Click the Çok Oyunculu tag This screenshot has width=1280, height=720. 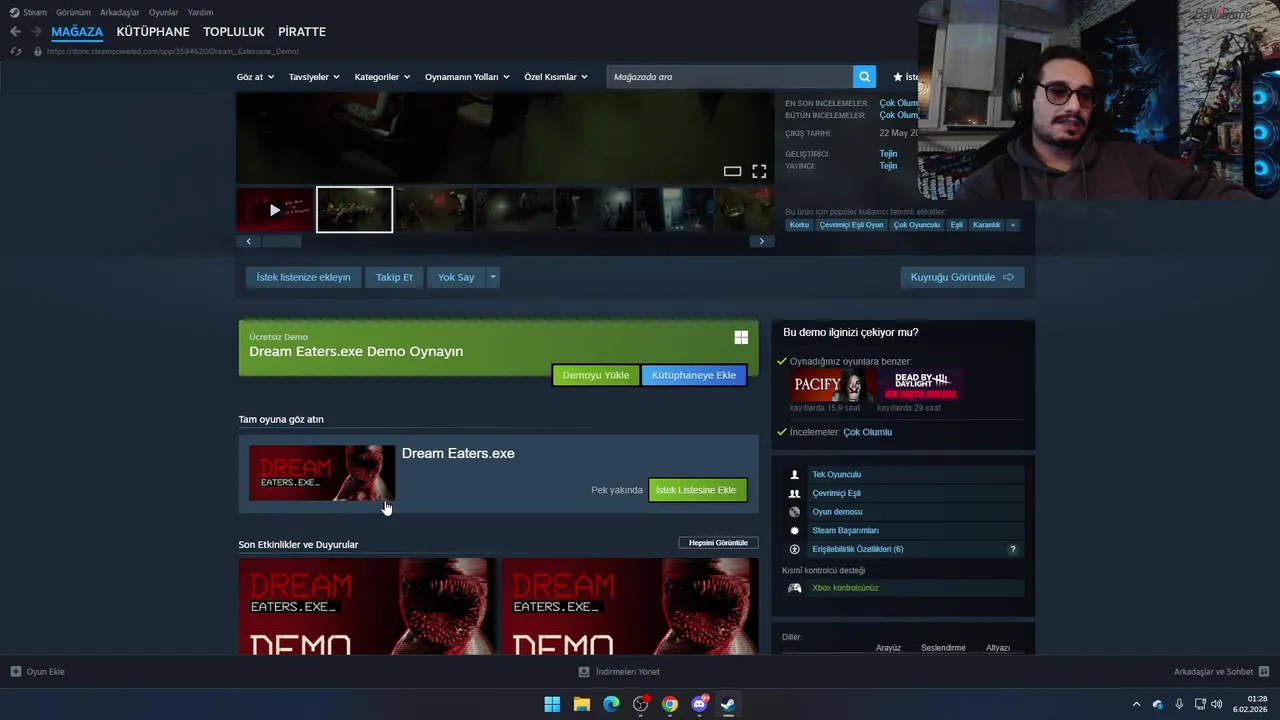917,225
